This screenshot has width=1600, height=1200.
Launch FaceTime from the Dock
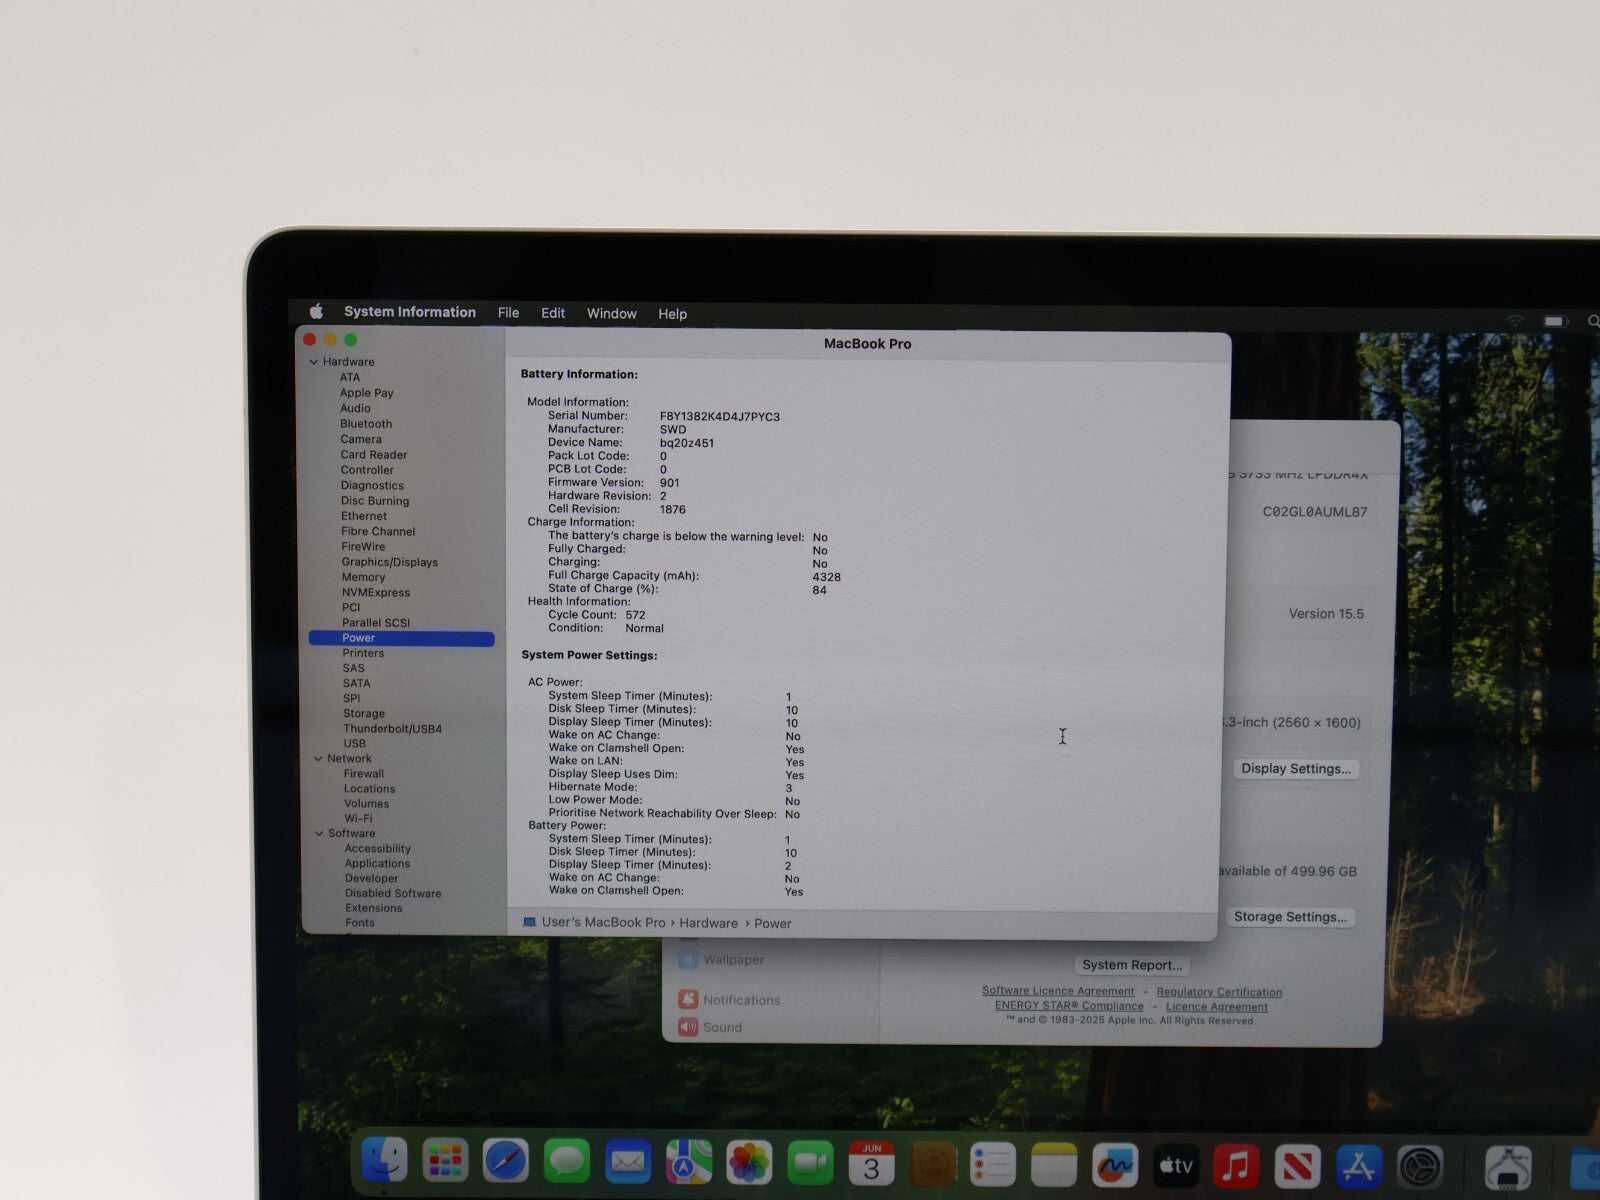click(x=810, y=1164)
